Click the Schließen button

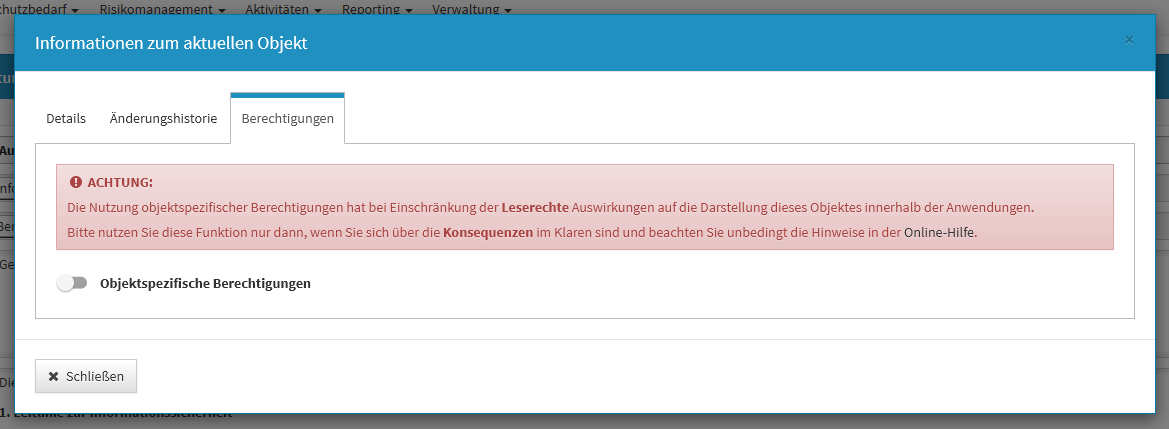click(x=86, y=376)
